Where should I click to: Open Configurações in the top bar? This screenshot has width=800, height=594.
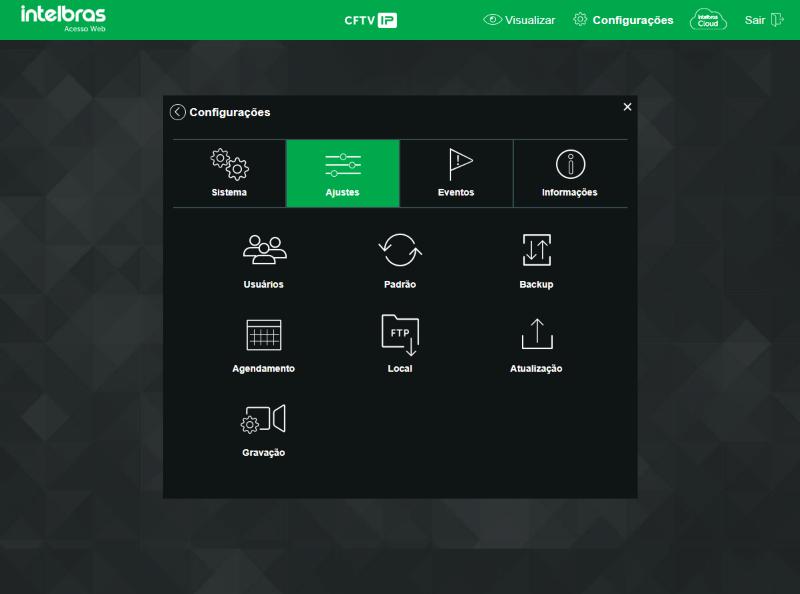click(623, 20)
